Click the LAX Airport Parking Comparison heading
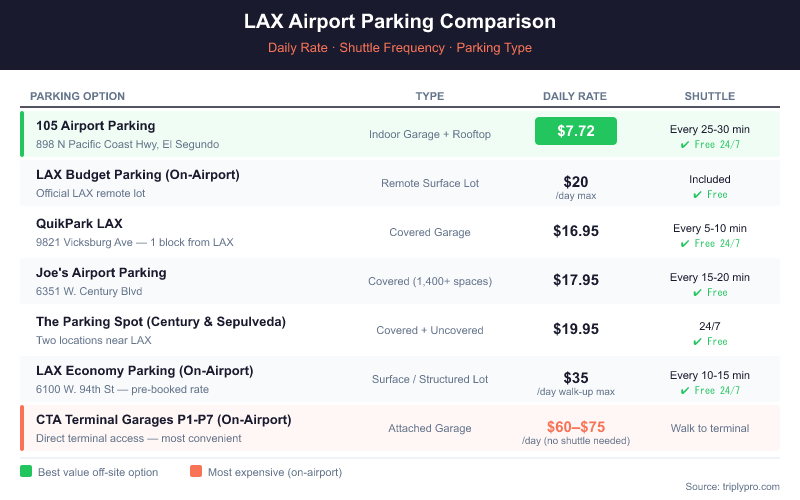Viewport: 800px width, 500px height. [400, 21]
